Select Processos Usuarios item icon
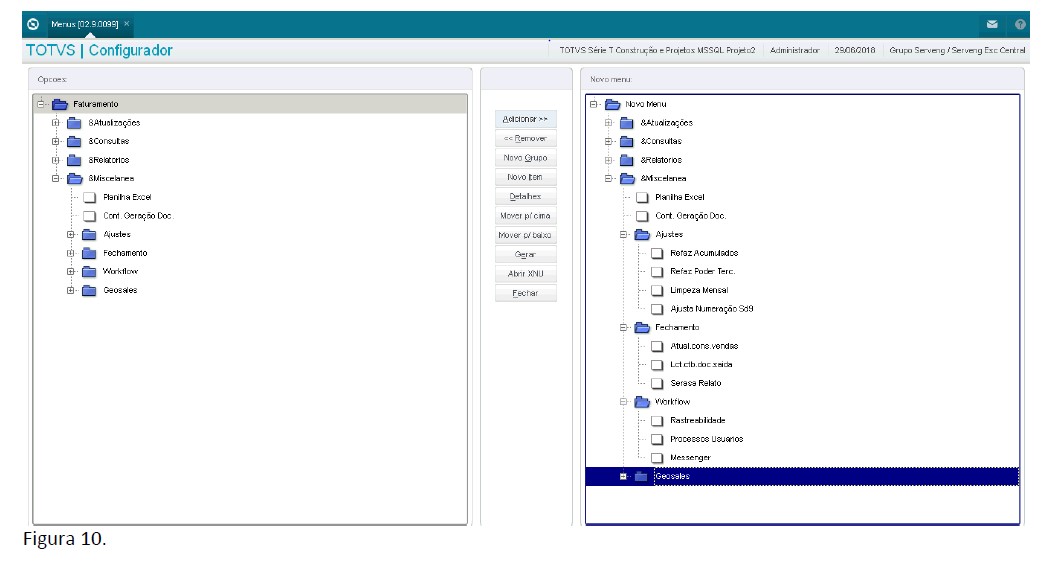The width and height of the screenshot is (1044, 566). 657,439
